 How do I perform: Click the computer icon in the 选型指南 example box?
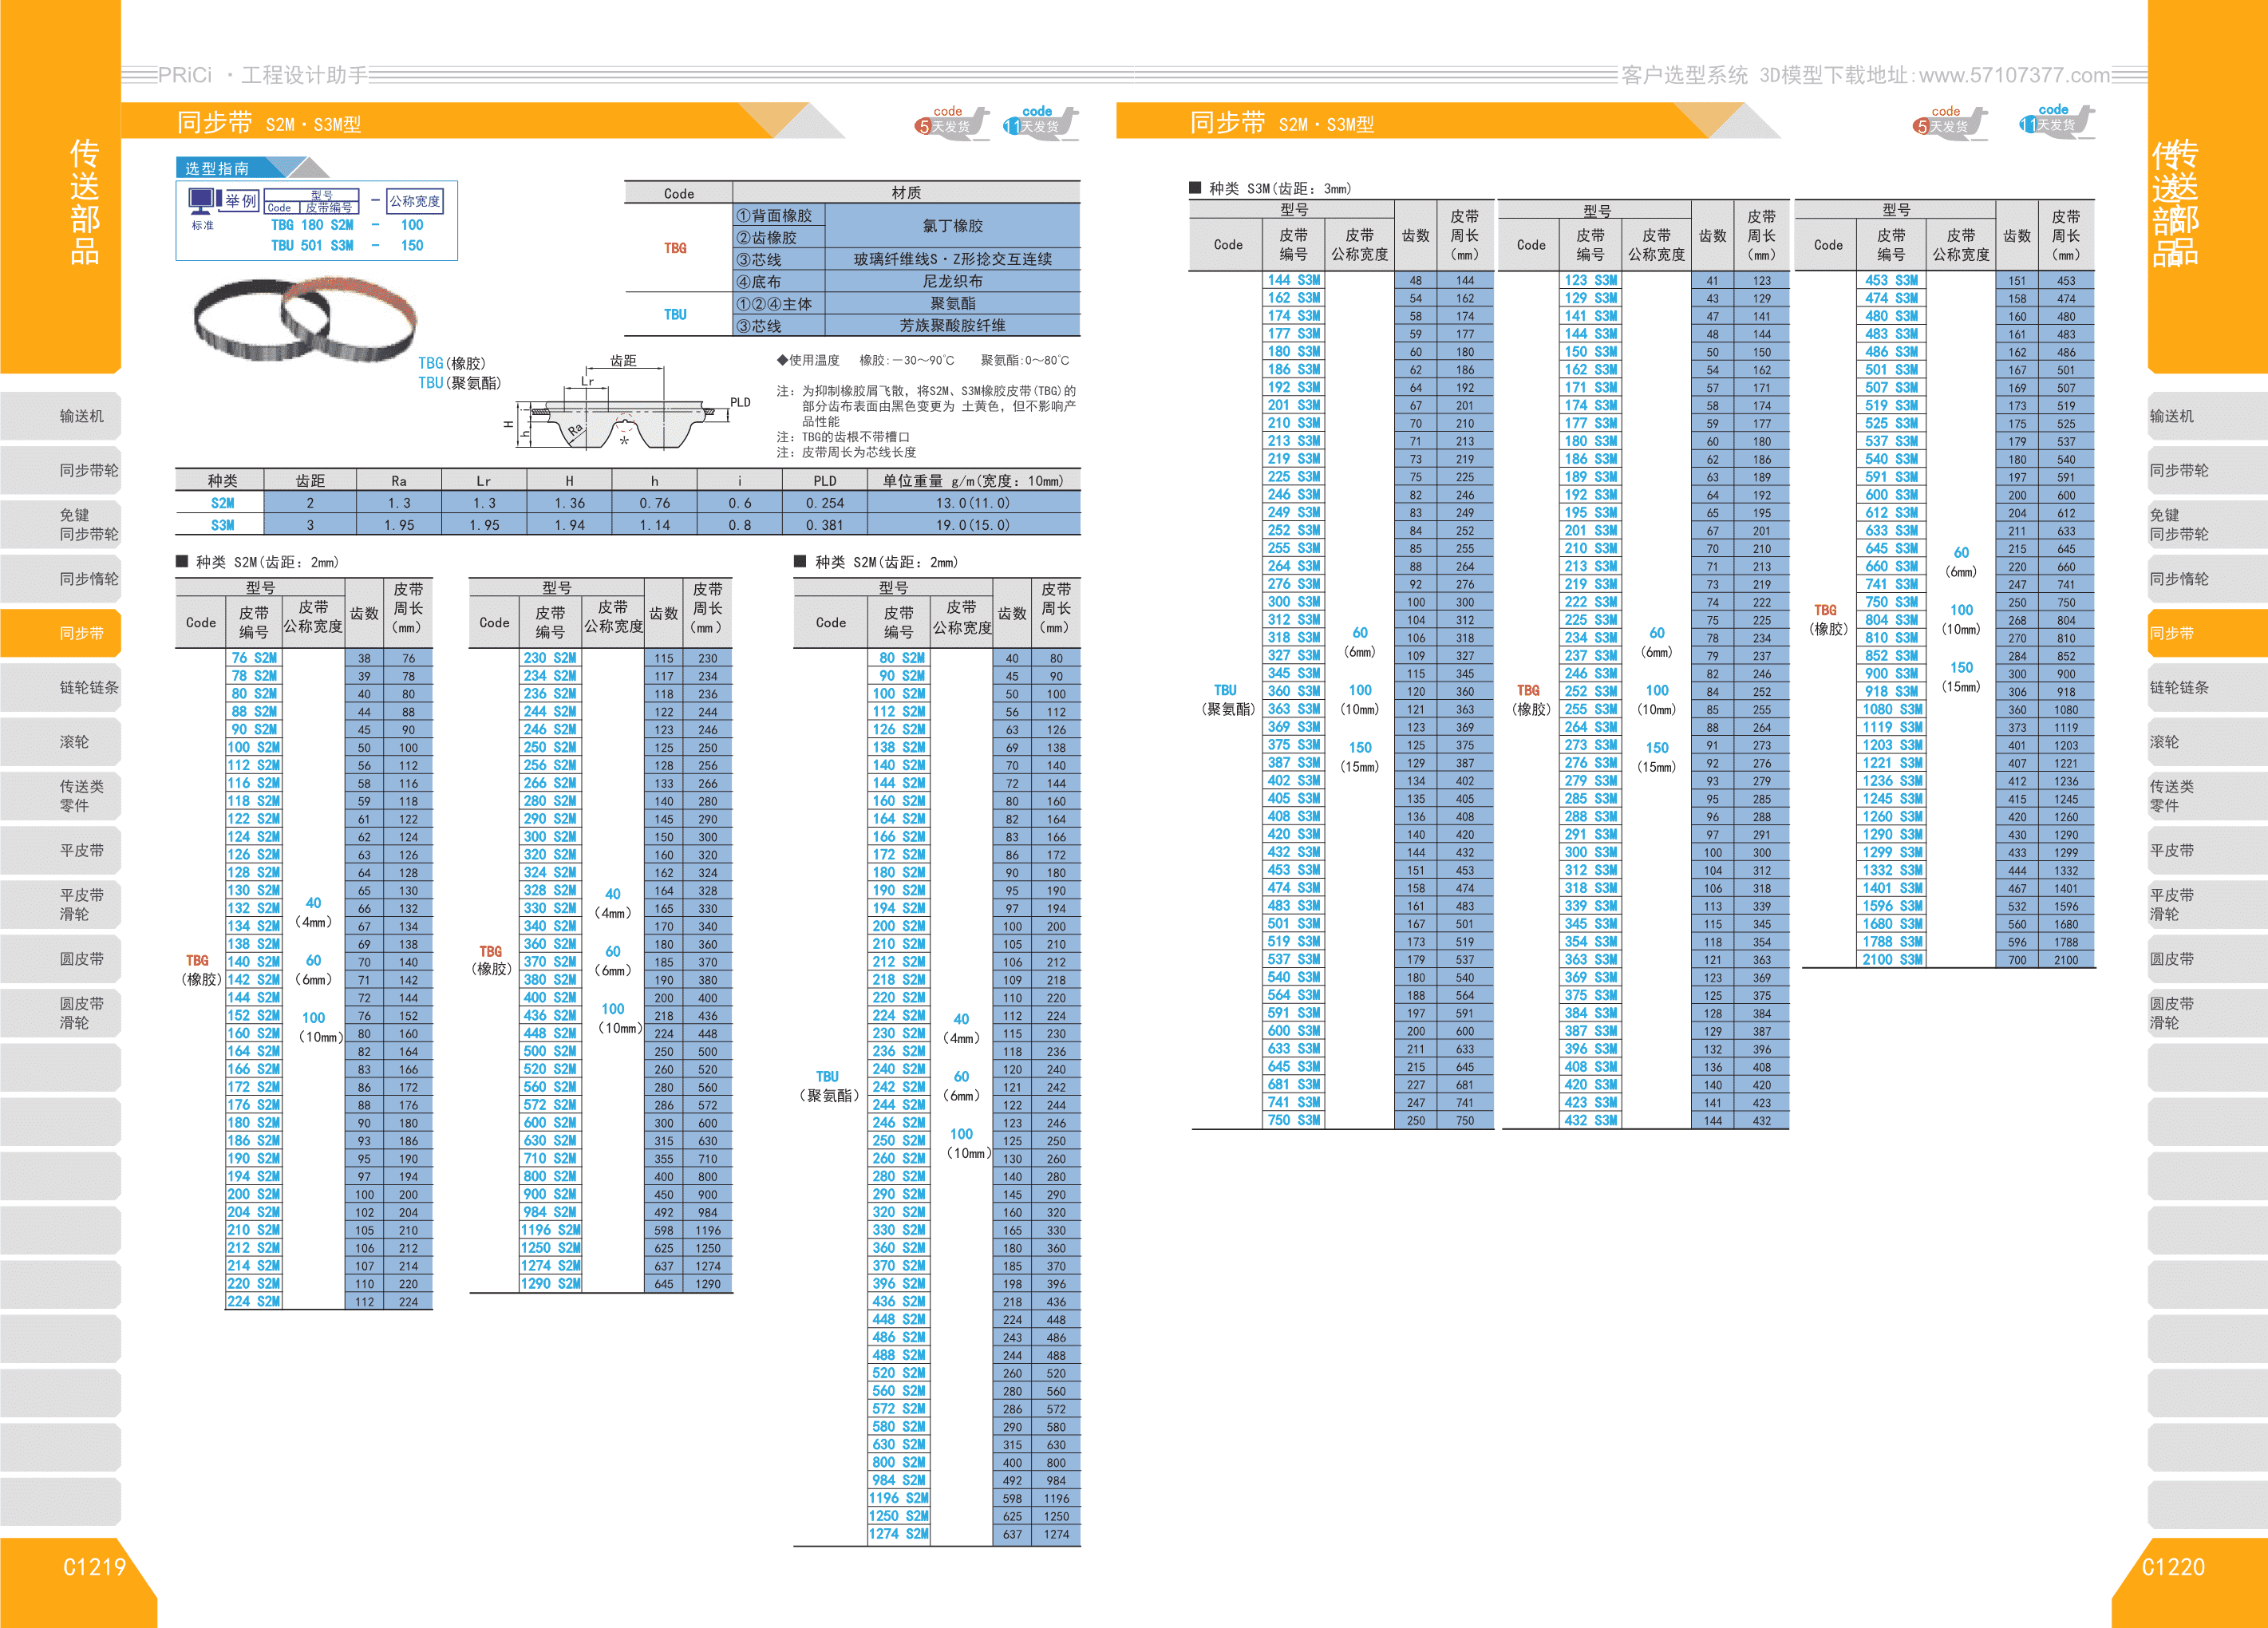(203, 203)
